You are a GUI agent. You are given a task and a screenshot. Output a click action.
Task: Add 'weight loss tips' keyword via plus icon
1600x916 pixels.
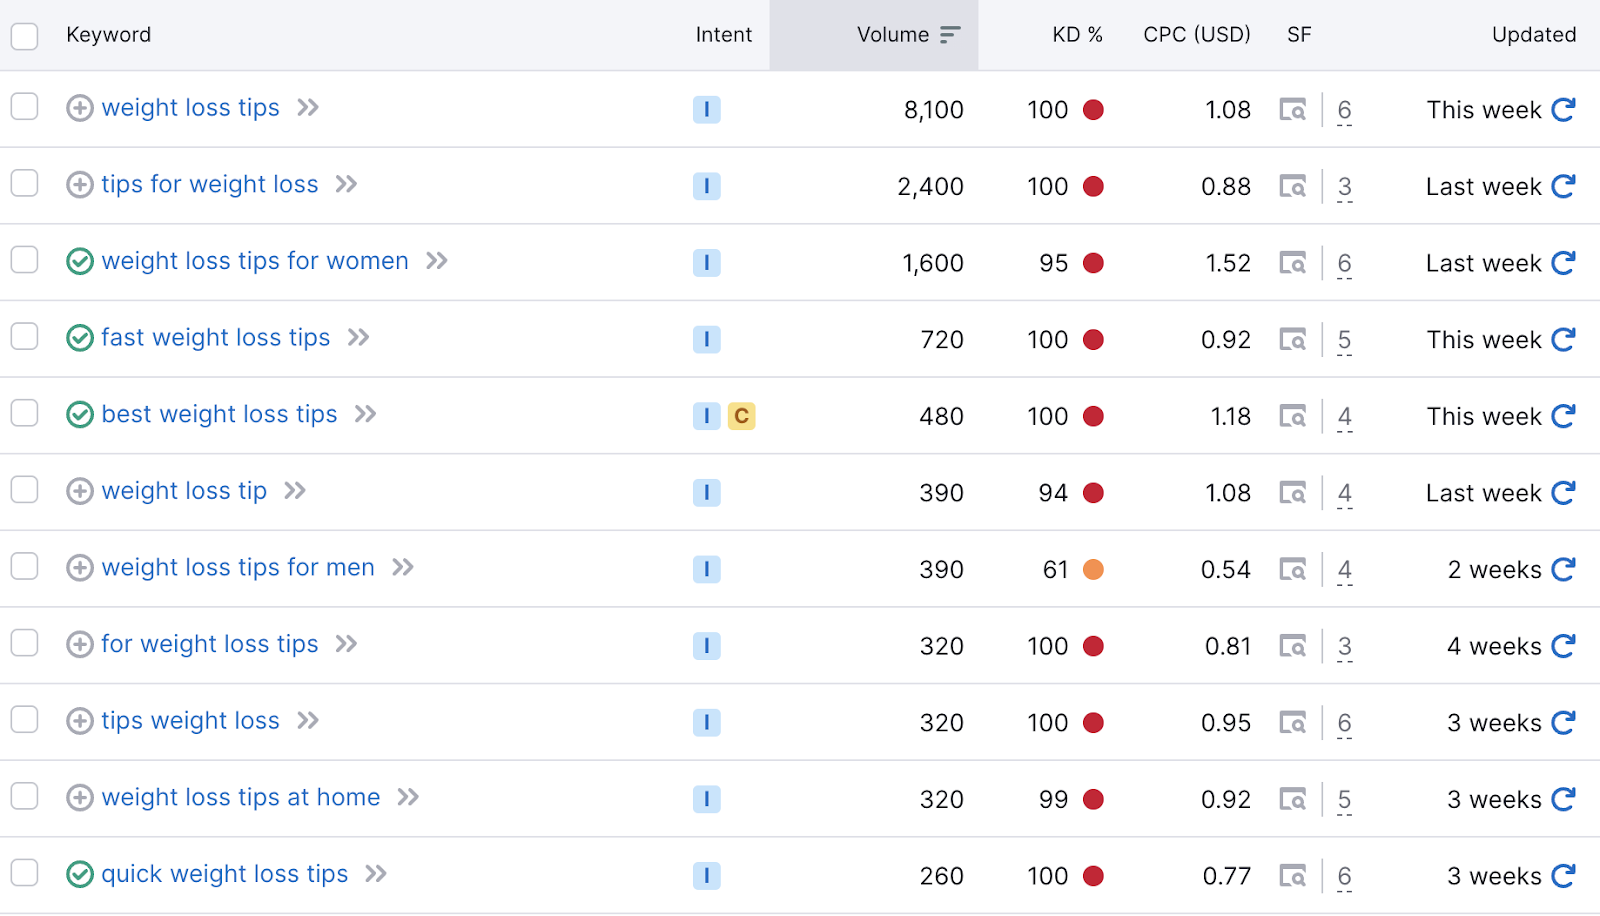coord(80,108)
